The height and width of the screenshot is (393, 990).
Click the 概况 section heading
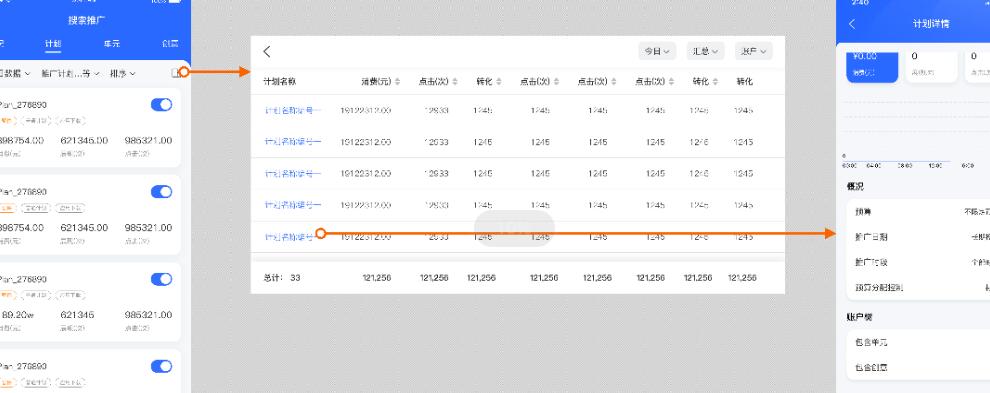tap(855, 186)
